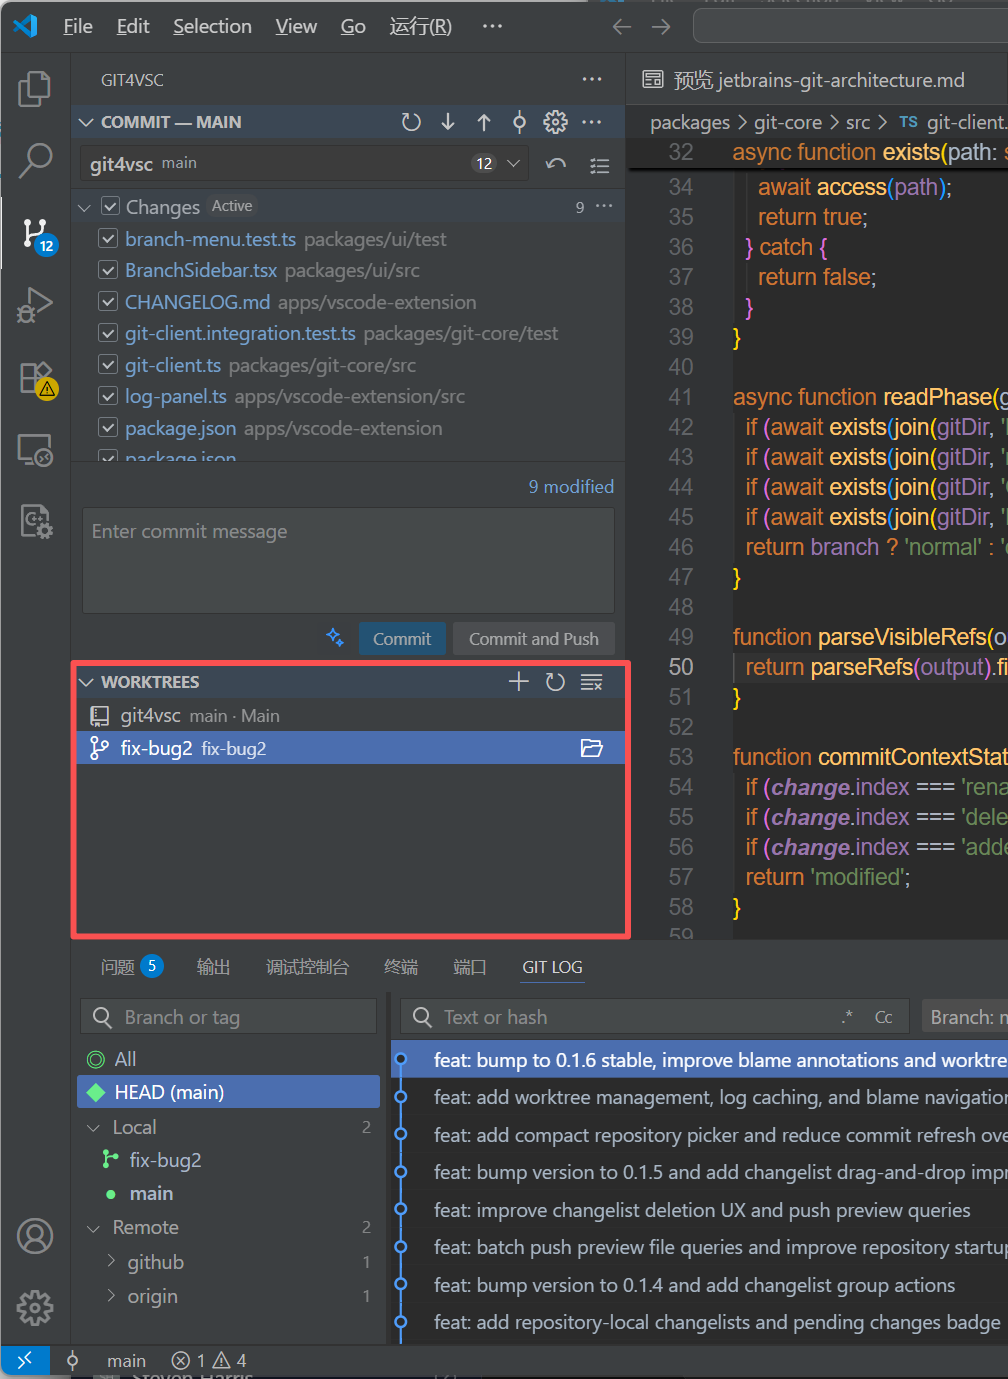The image size is (1008, 1379).
Task: Open the Run and Debug view
Action: 35,305
